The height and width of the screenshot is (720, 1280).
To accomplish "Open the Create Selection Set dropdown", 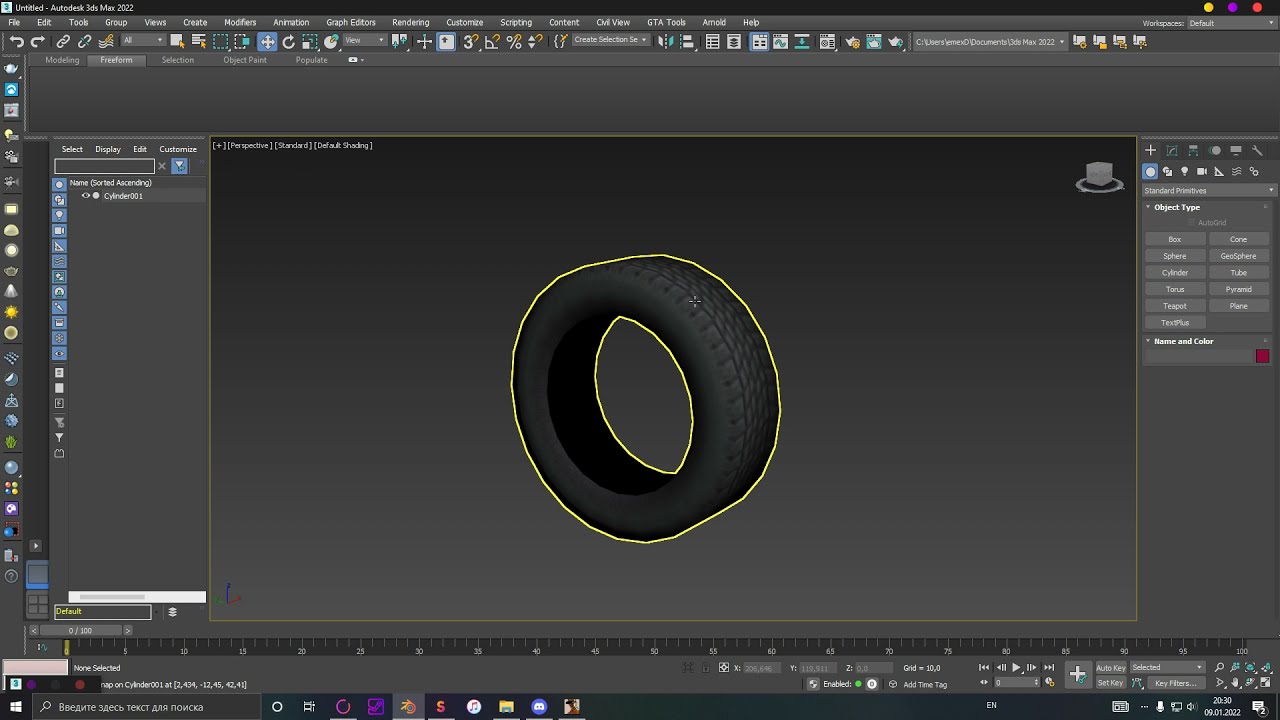I will click(x=609, y=41).
